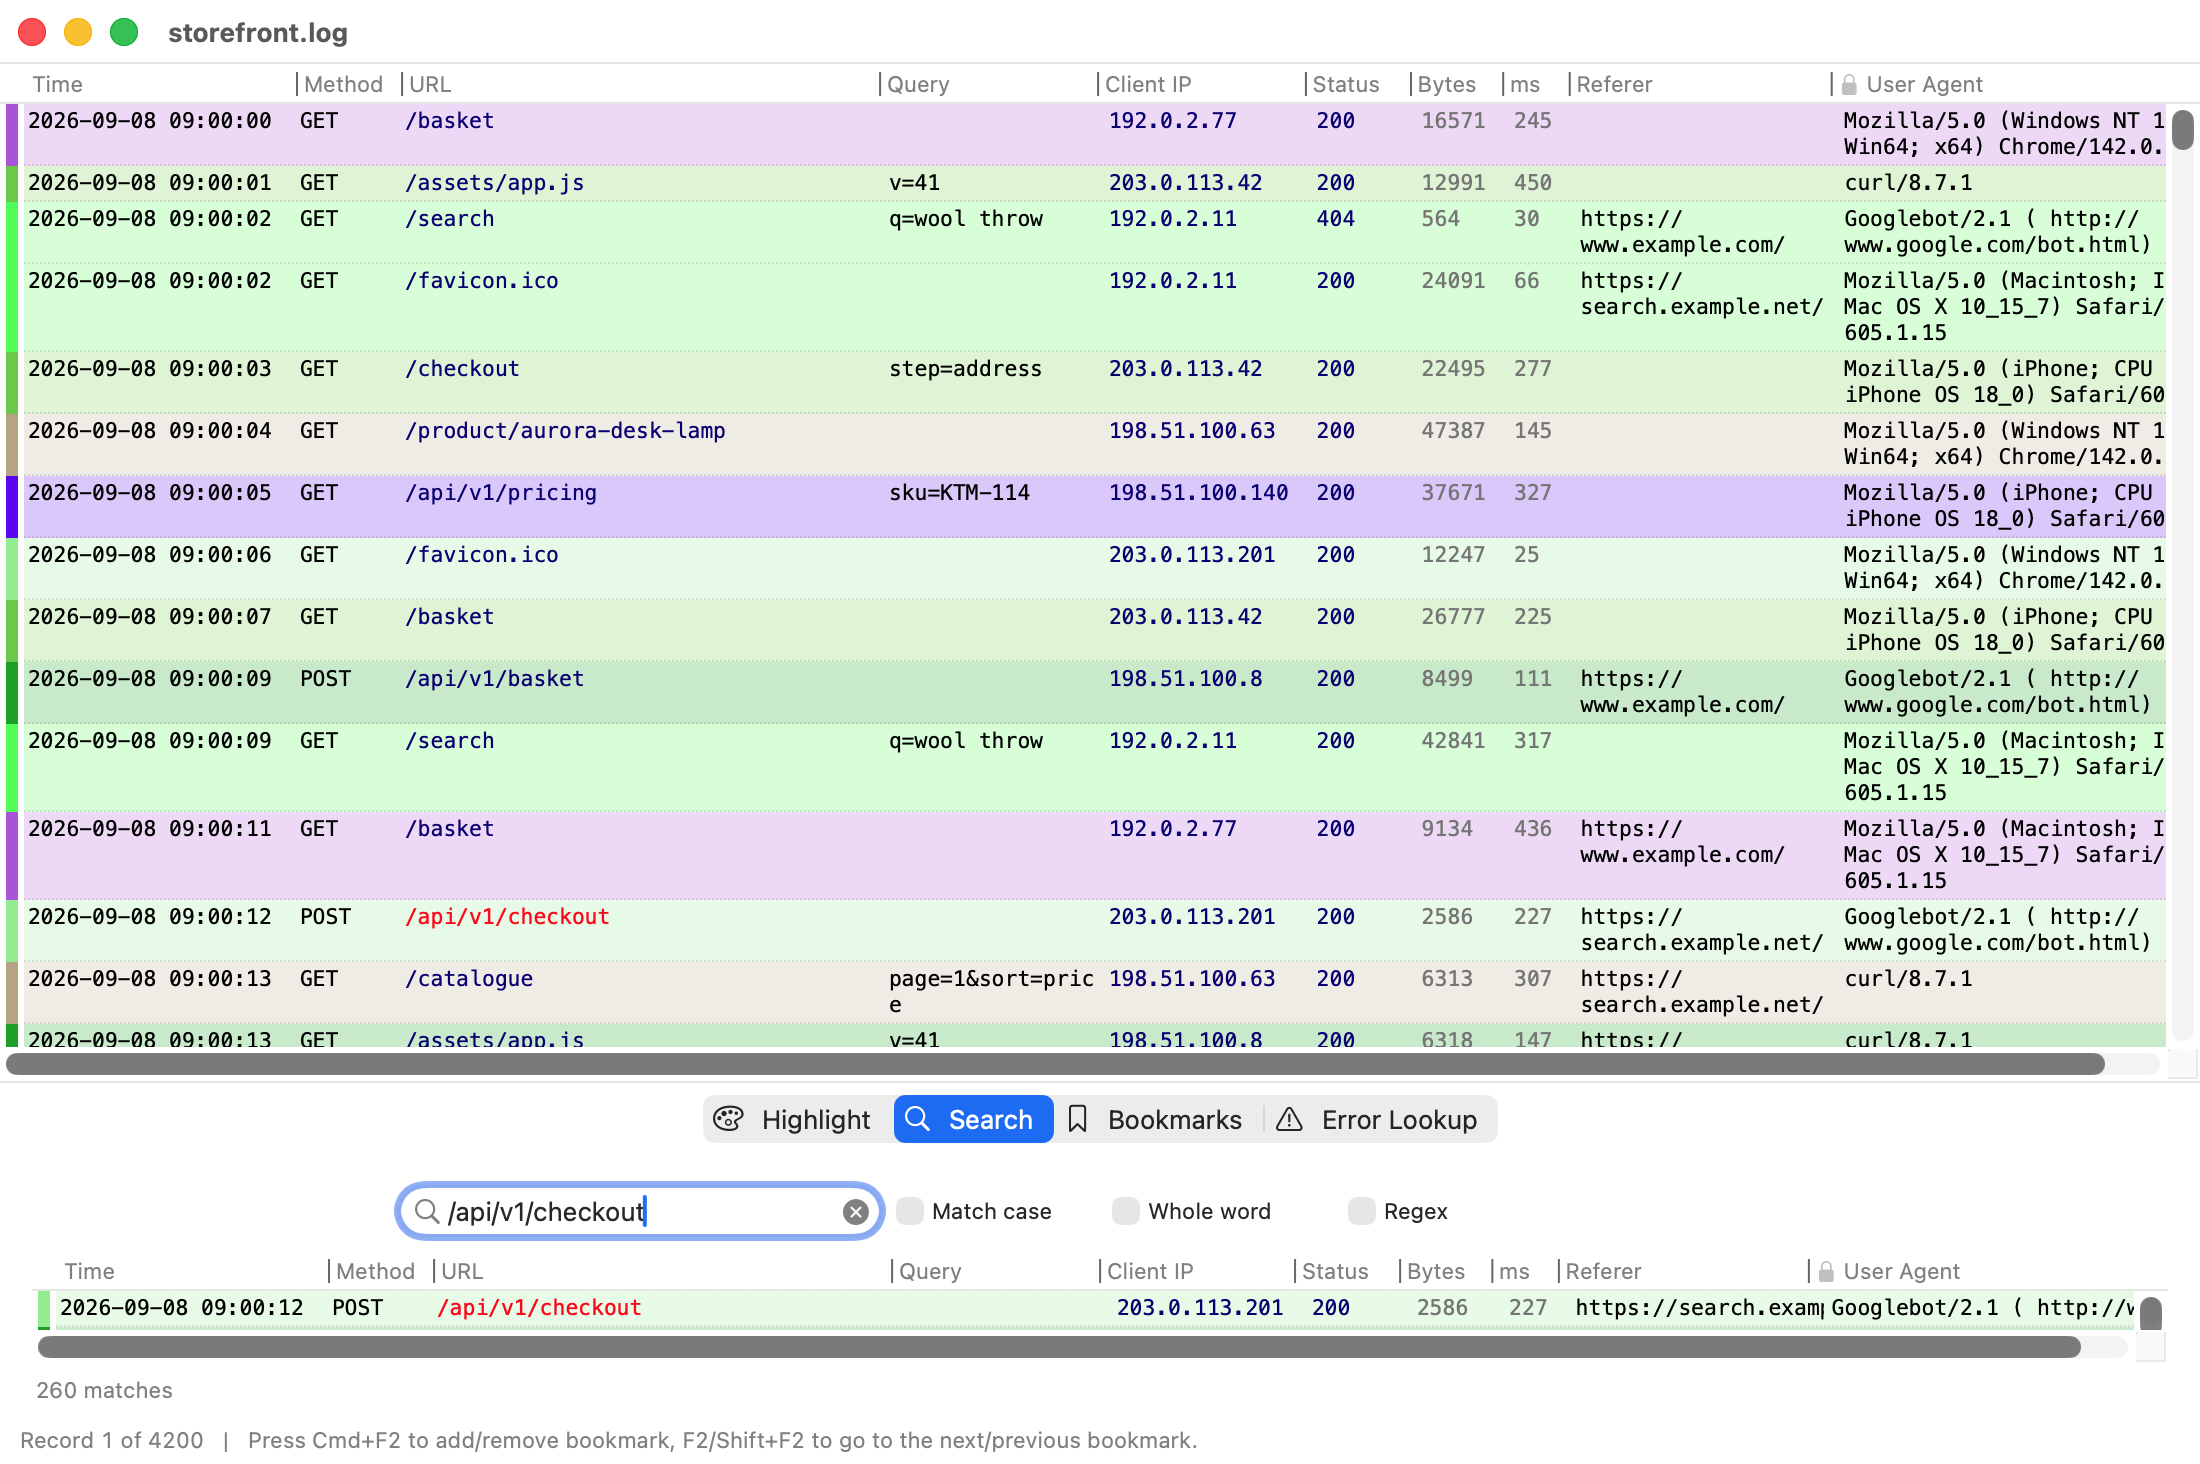The height and width of the screenshot is (1464, 2200).
Task: Click the sku=KTM-114 query cell
Action: pyautogui.click(x=959, y=493)
